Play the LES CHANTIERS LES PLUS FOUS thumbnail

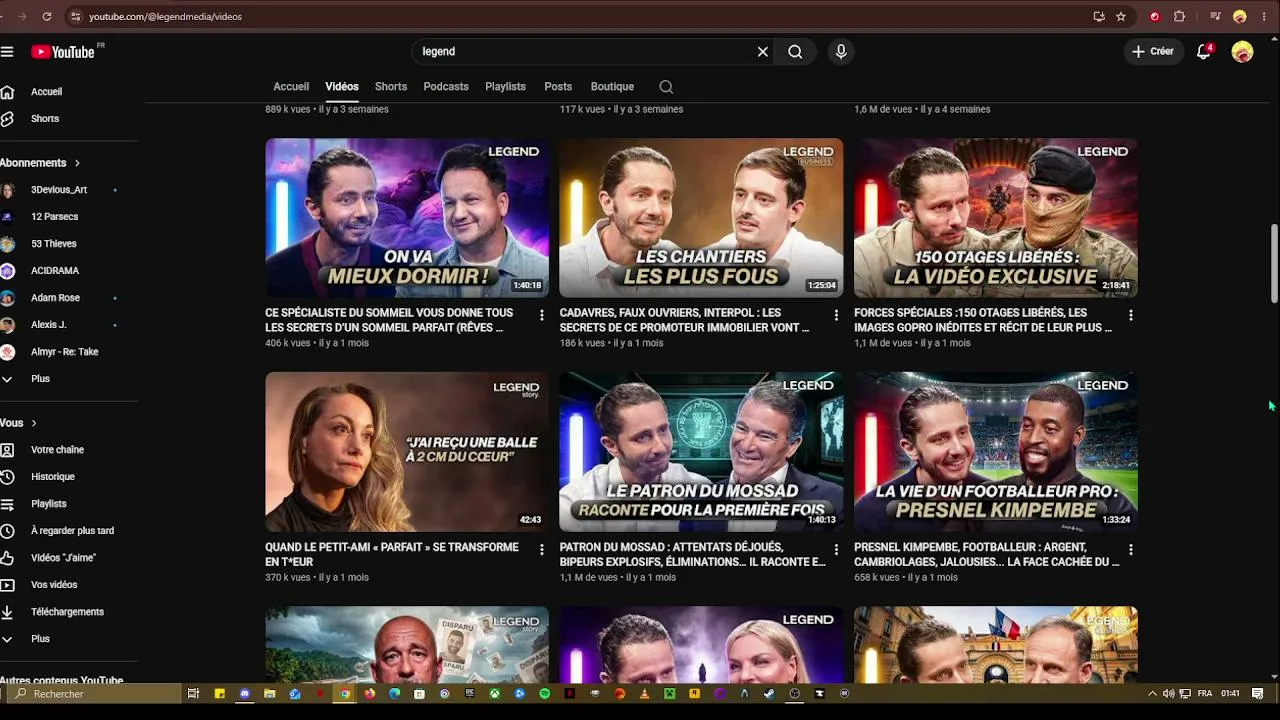(701, 218)
